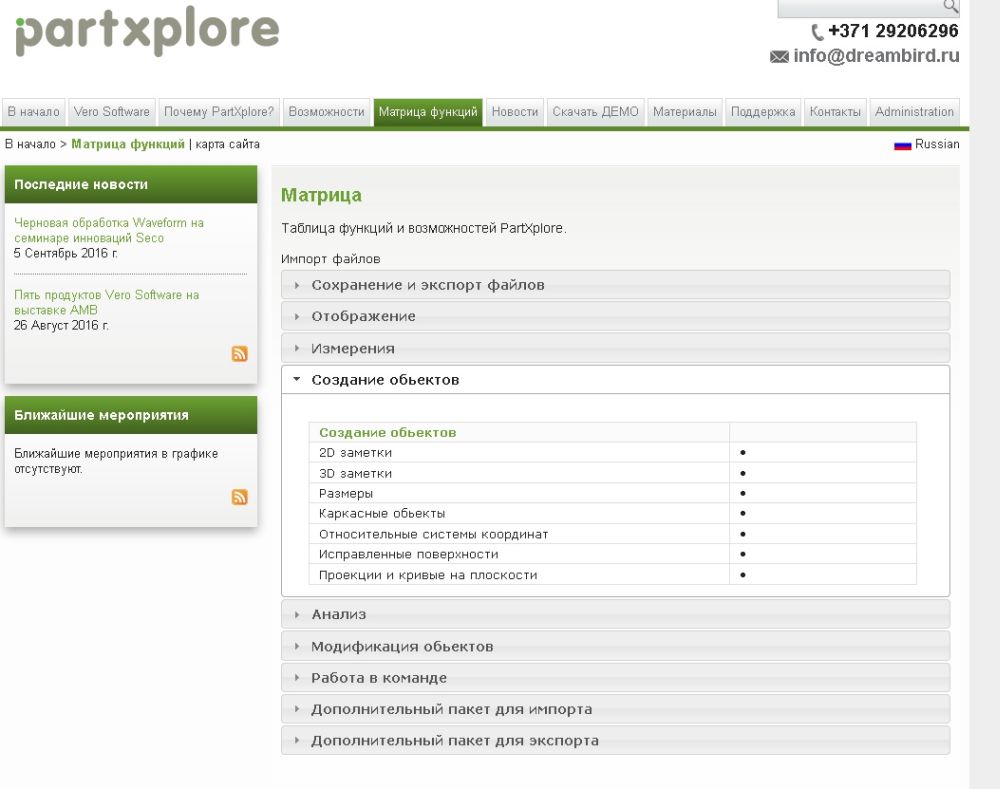
Task: Expand the Анализ section
Action: (x=615, y=614)
